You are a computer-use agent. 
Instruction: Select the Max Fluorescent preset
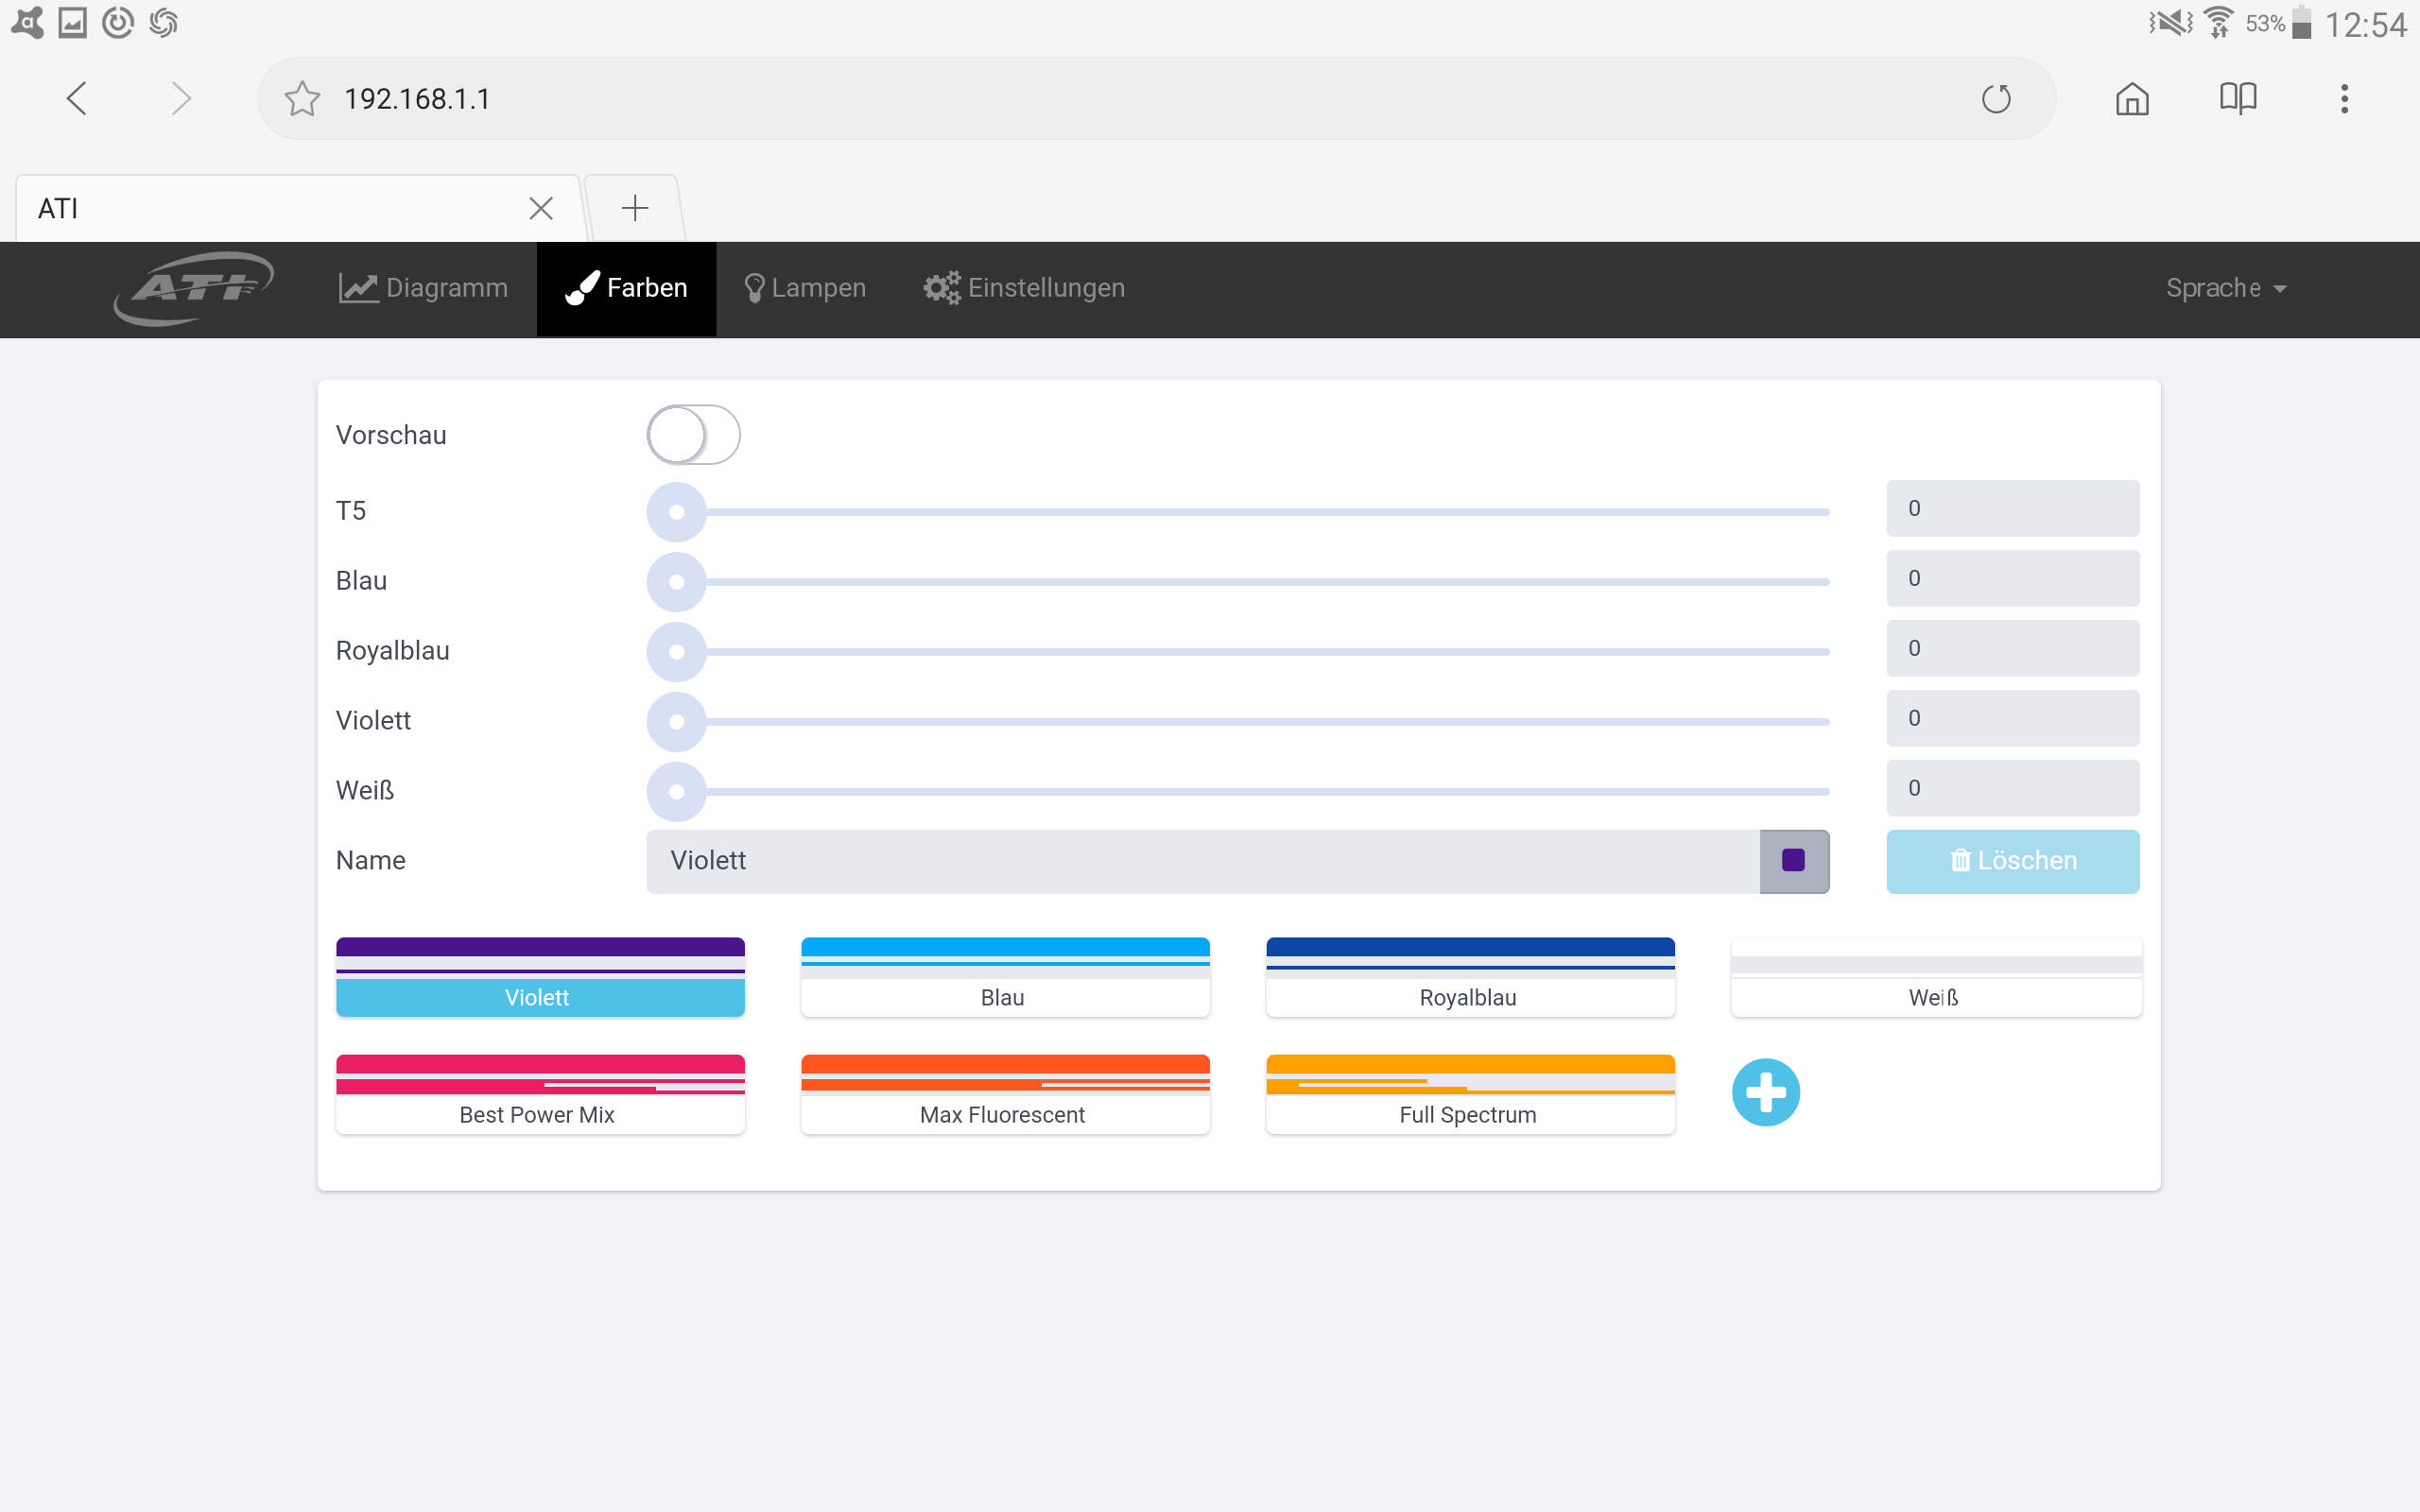(x=1004, y=1094)
